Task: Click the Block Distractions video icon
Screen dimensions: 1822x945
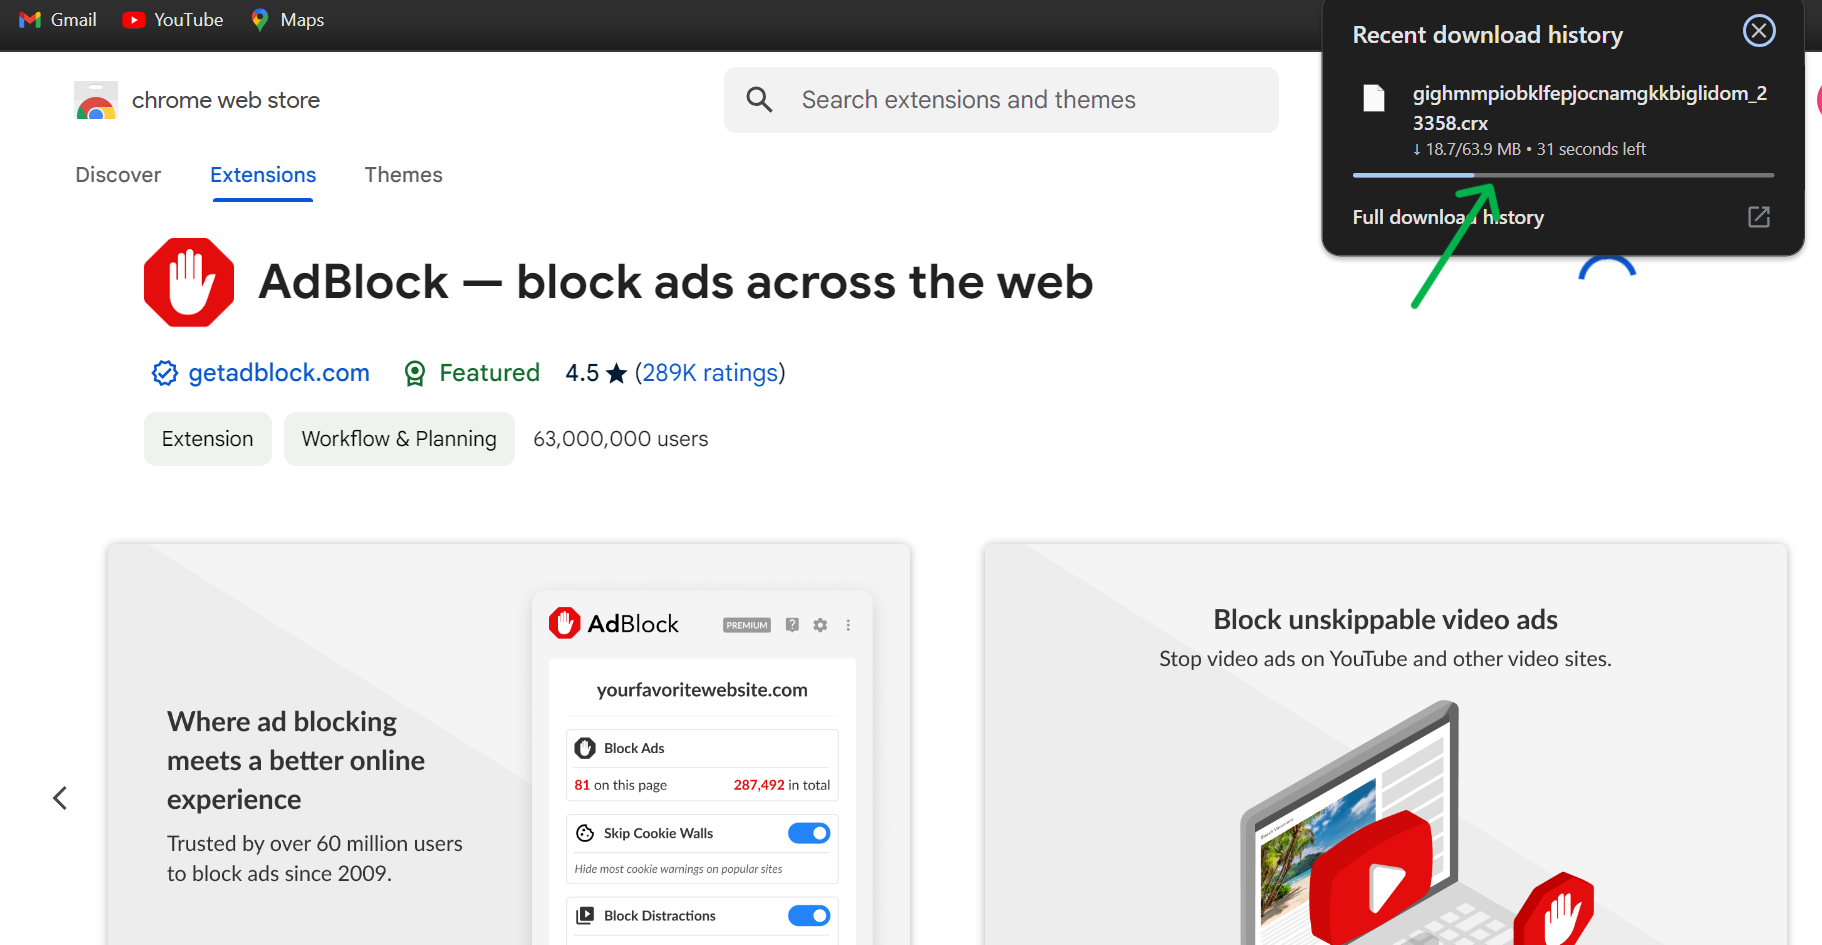Action: point(585,915)
